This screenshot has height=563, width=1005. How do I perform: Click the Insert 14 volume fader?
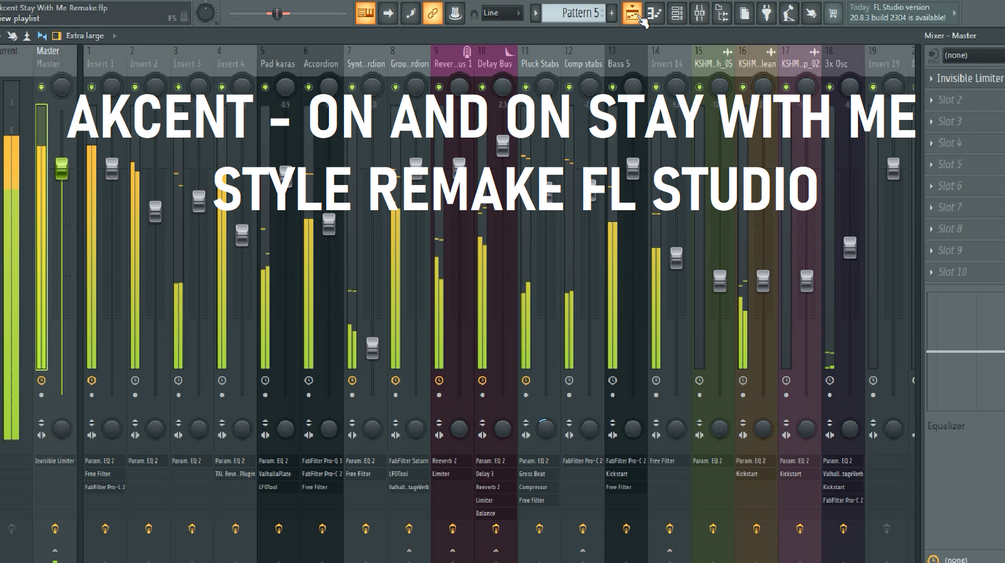pyautogui.click(x=676, y=258)
